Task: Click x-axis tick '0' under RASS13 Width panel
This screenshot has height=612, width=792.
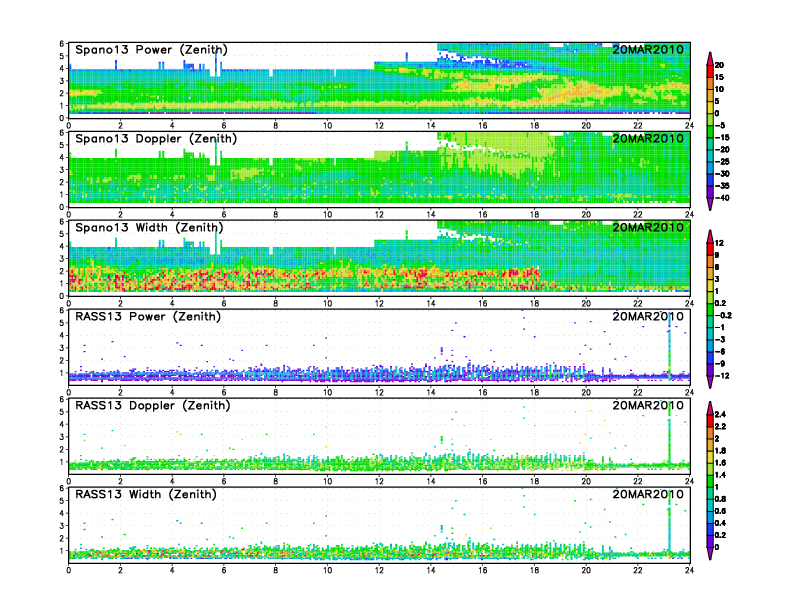Action: coord(69,570)
